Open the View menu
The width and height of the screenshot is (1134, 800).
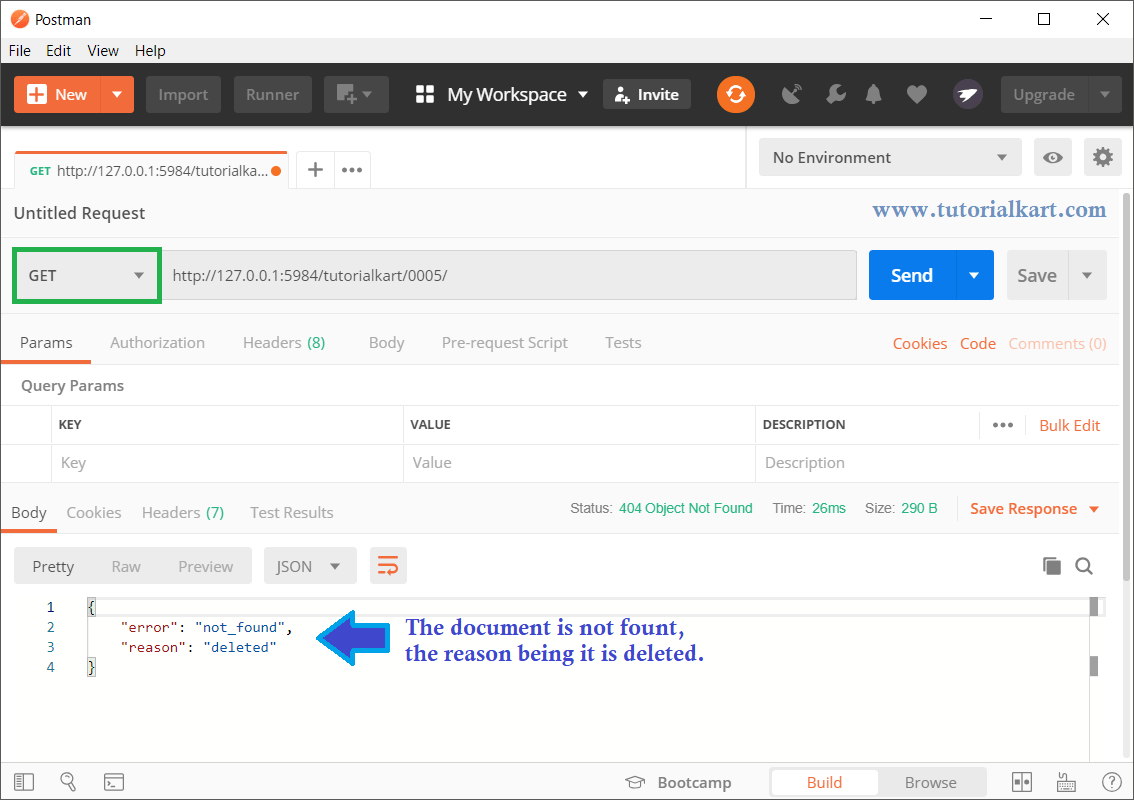point(103,50)
